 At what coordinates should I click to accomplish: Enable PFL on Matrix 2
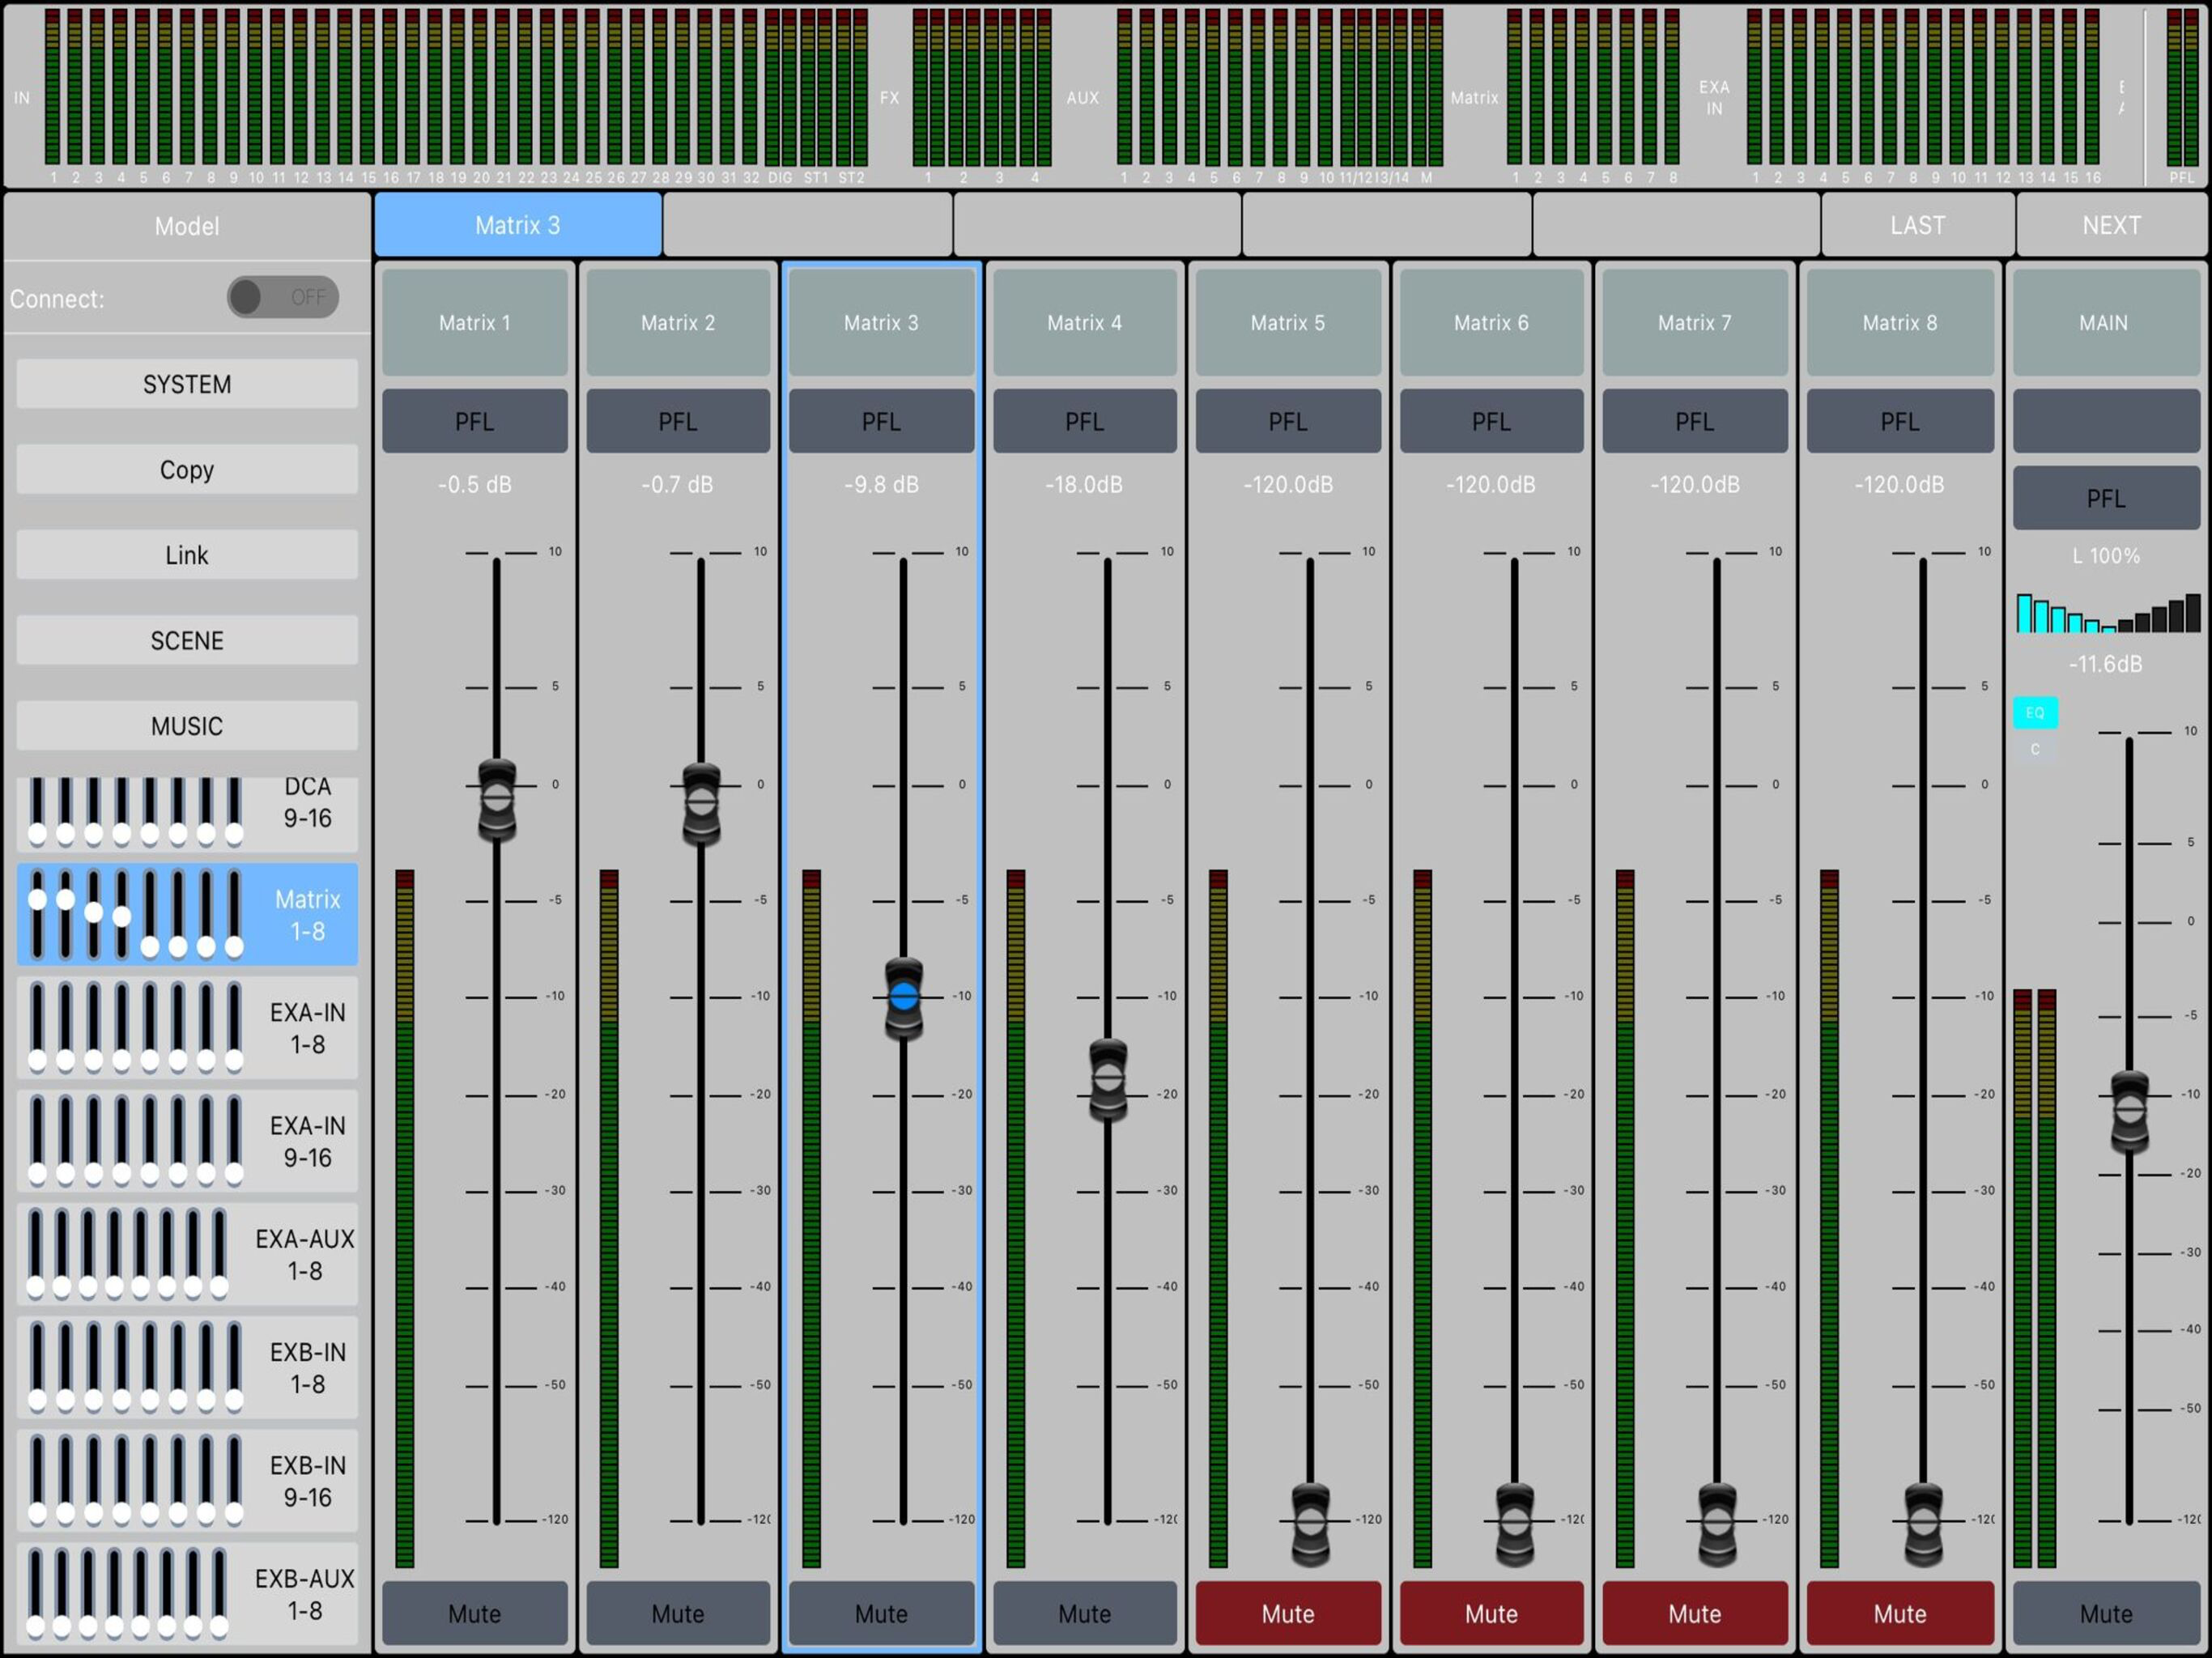click(x=678, y=421)
